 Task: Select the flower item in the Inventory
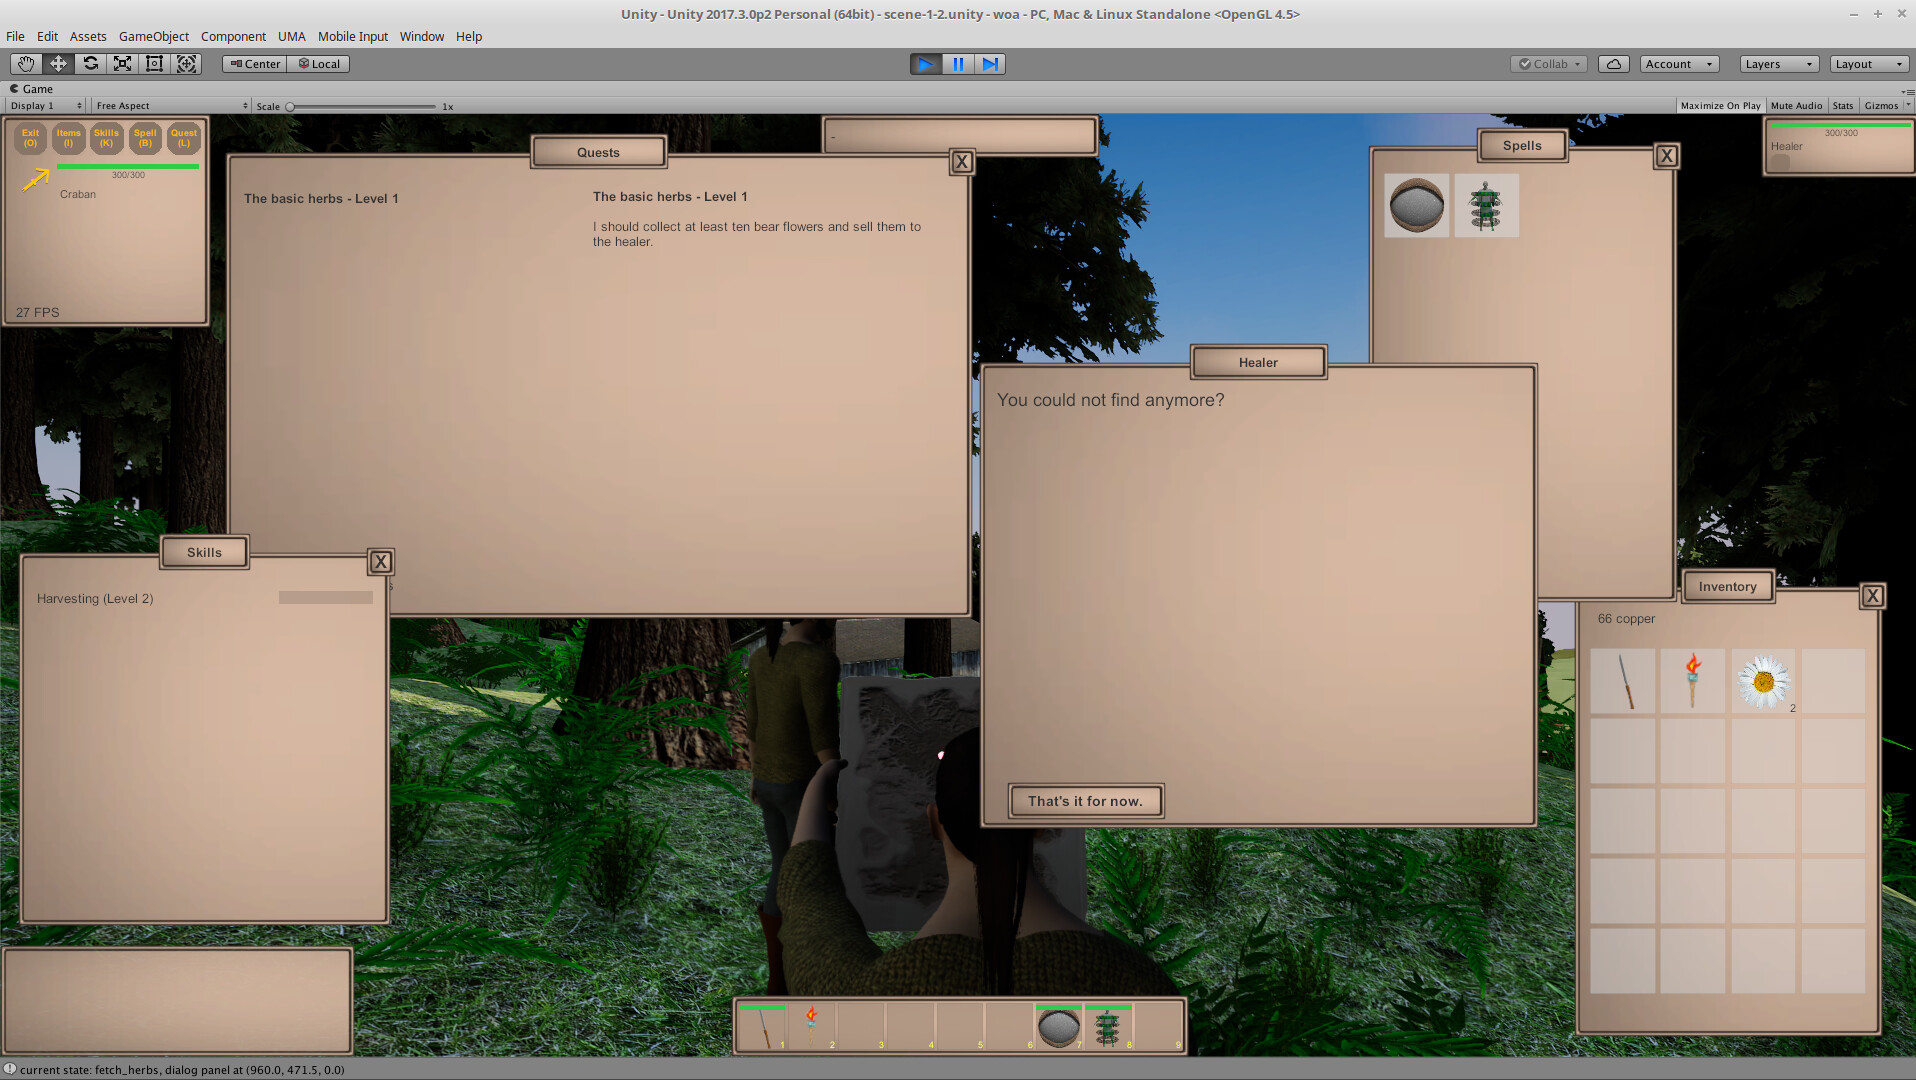(1763, 680)
